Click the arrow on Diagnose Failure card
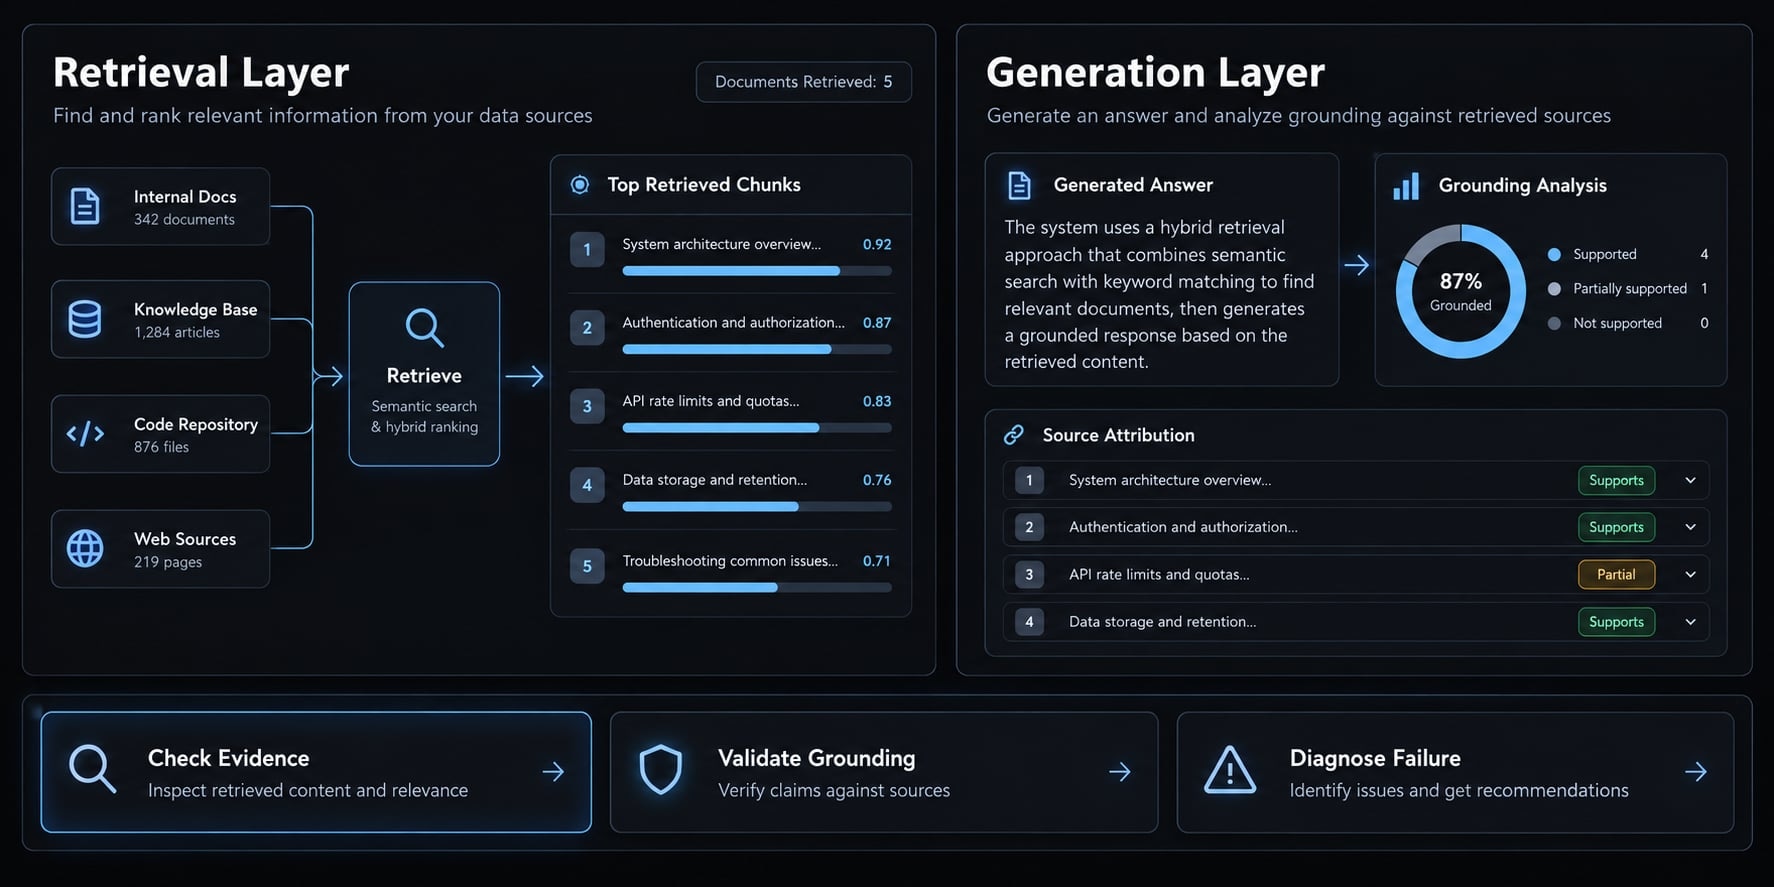Viewport: 1774px width, 887px height. click(x=1696, y=772)
